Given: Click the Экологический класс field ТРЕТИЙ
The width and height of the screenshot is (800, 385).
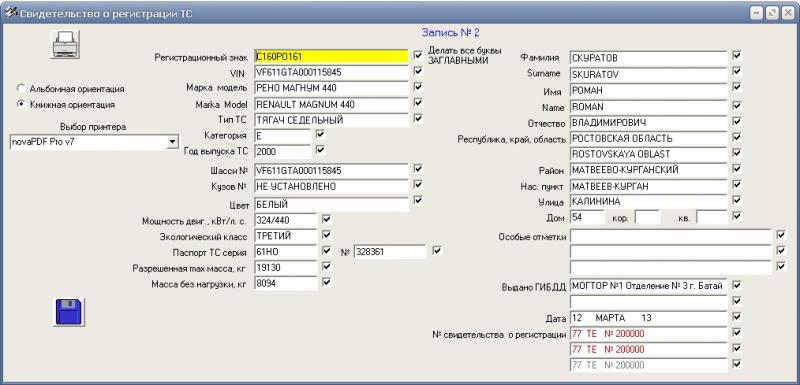Looking at the screenshot, I should click(286, 237).
